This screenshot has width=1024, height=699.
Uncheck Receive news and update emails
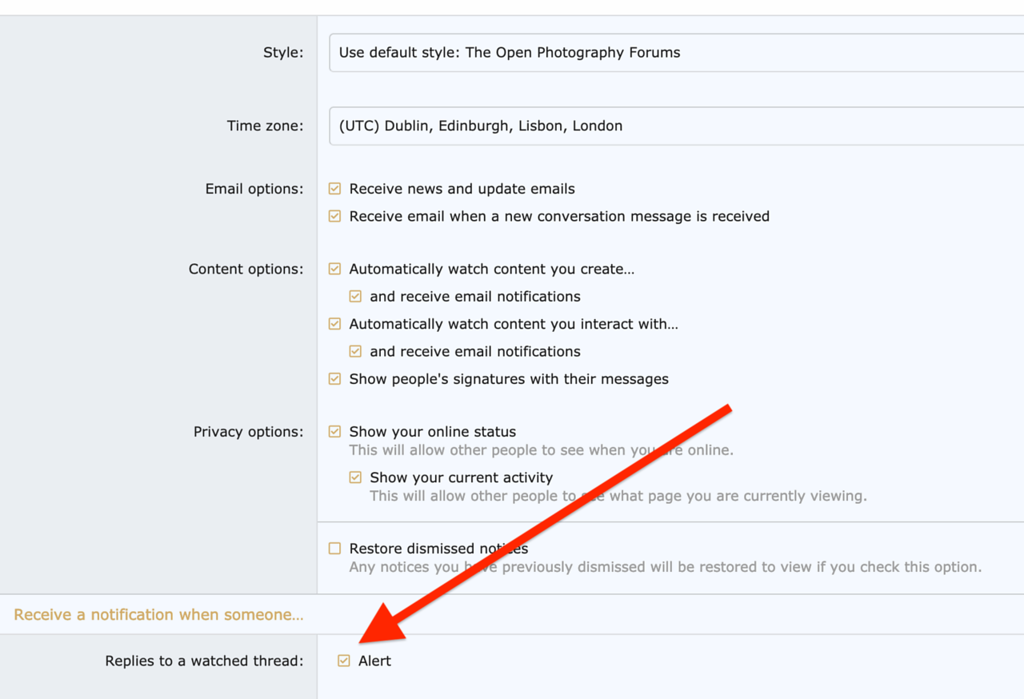click(335, 189)
